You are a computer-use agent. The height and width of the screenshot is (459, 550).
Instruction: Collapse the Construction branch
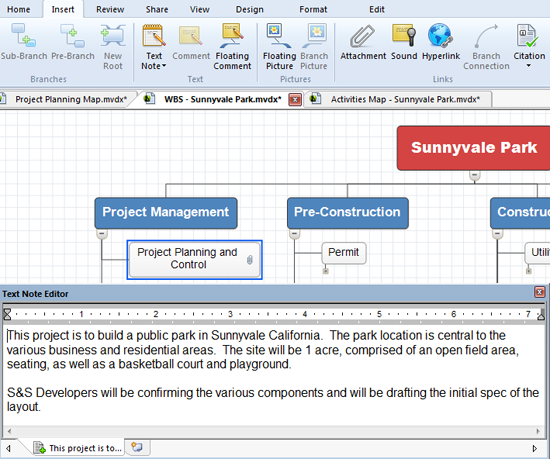(497, 234)
